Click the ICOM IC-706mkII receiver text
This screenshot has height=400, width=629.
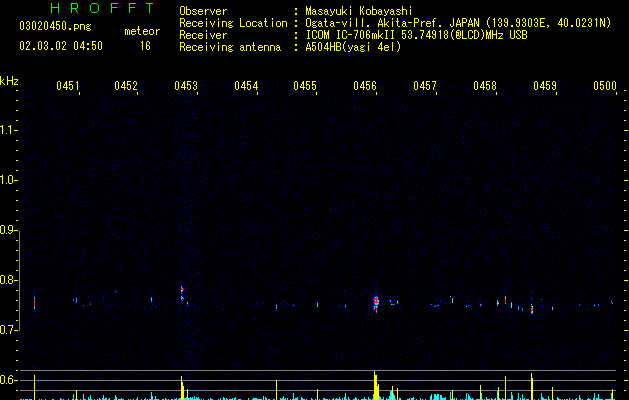coord(416,35)
